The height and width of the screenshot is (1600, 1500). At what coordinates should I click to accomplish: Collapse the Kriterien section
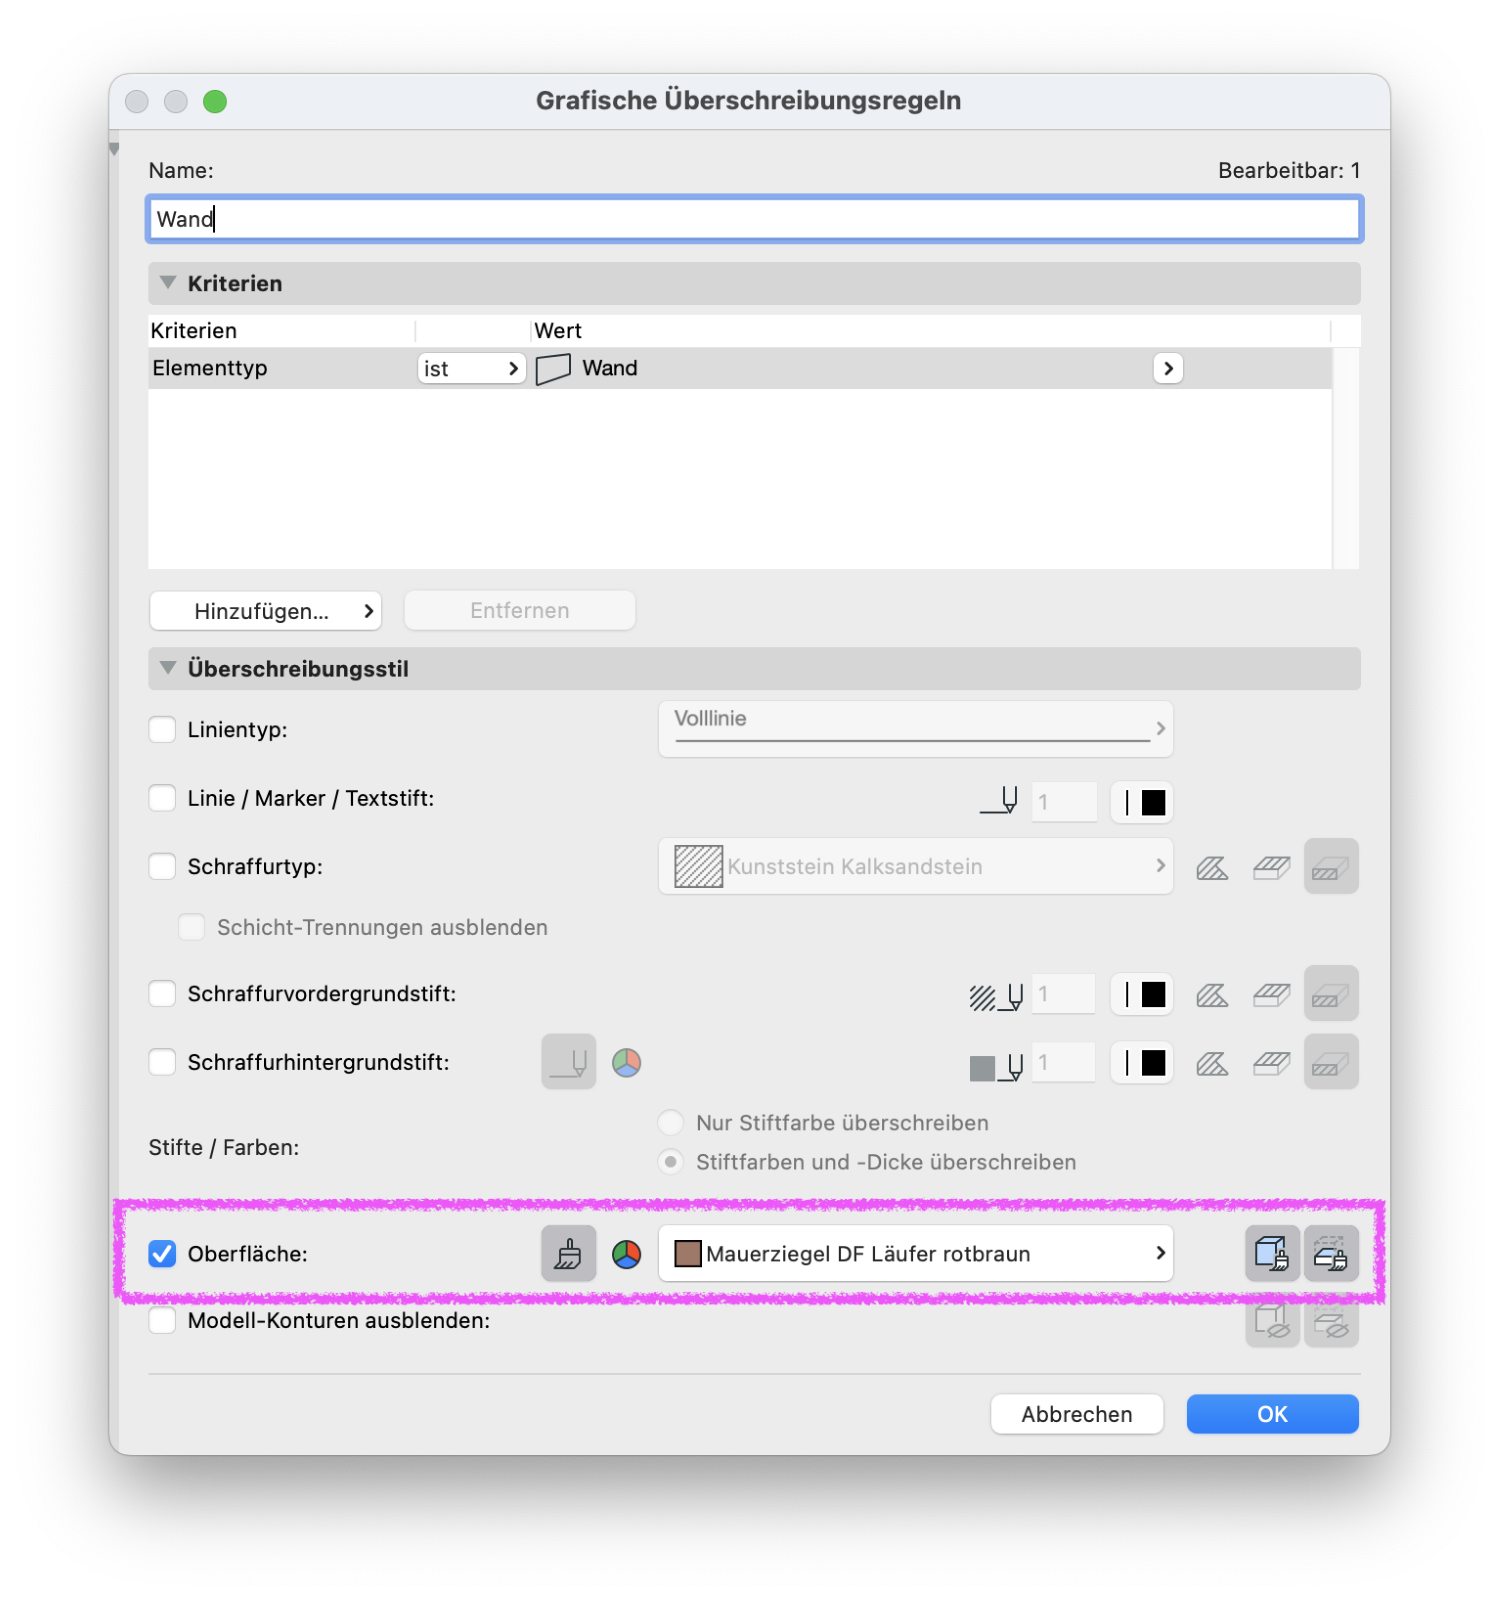(168, 283)
